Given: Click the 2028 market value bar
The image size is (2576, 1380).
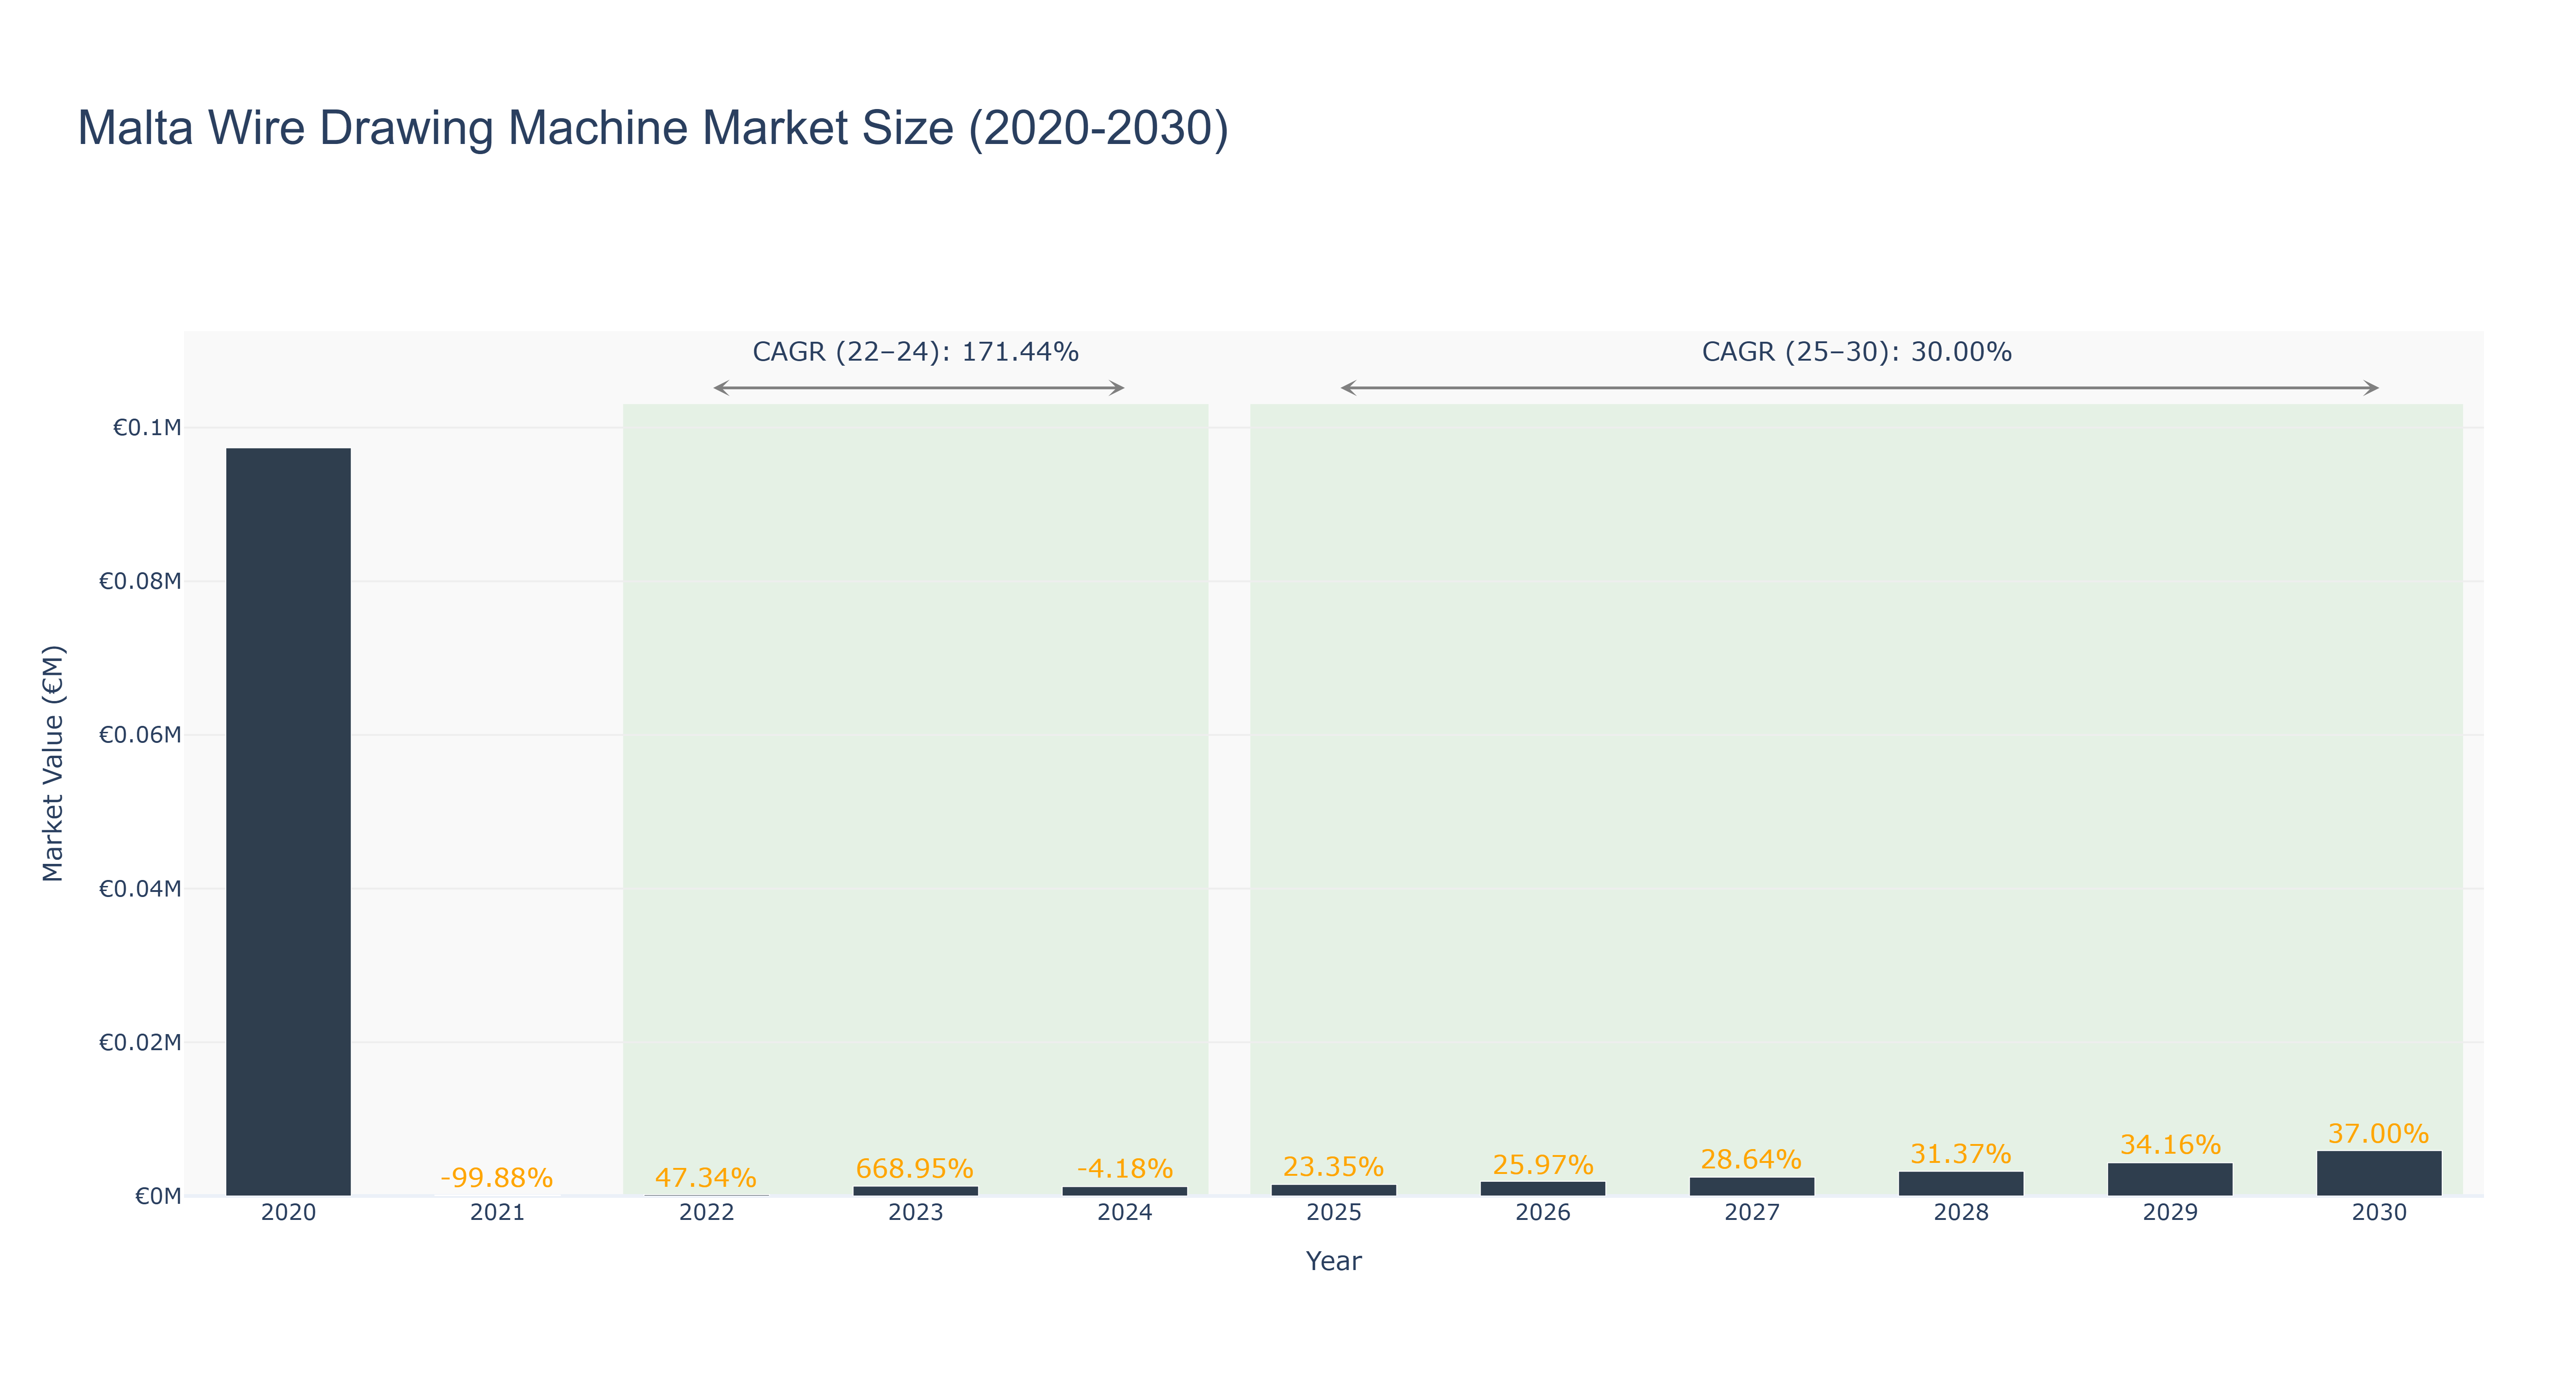Looking at the screenshot, I should coord(1961,1184).
